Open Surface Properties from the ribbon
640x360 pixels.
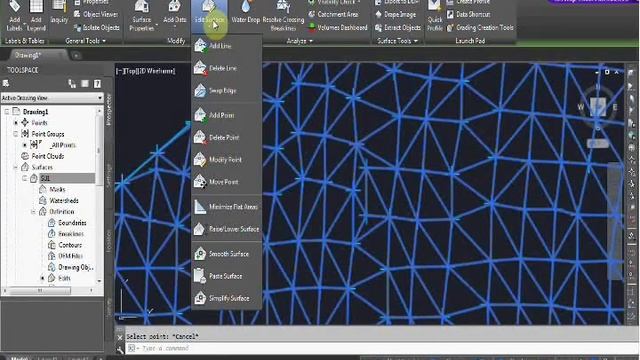[142, 16]
